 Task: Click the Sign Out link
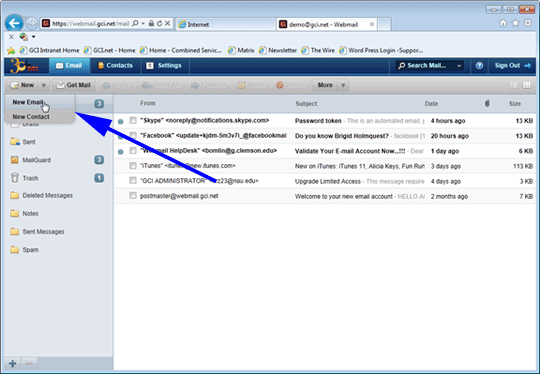pyautogui.click(x=512, y=65)
